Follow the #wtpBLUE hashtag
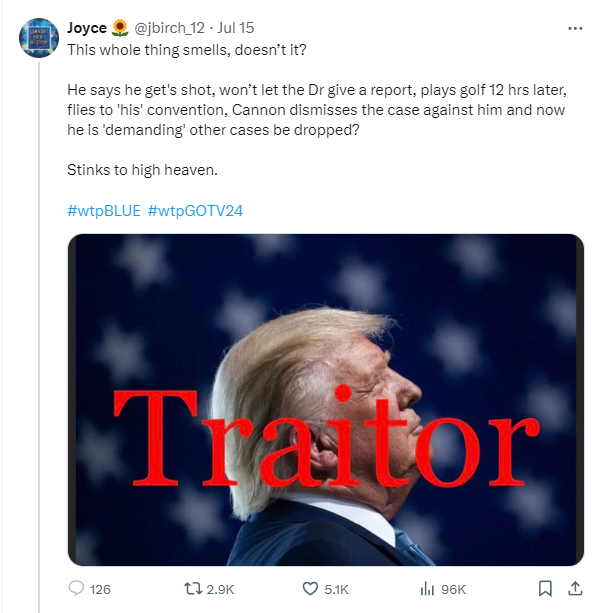The height and width of the screenshot is (613, 600). pyautogui.click(x=104, y=211)
